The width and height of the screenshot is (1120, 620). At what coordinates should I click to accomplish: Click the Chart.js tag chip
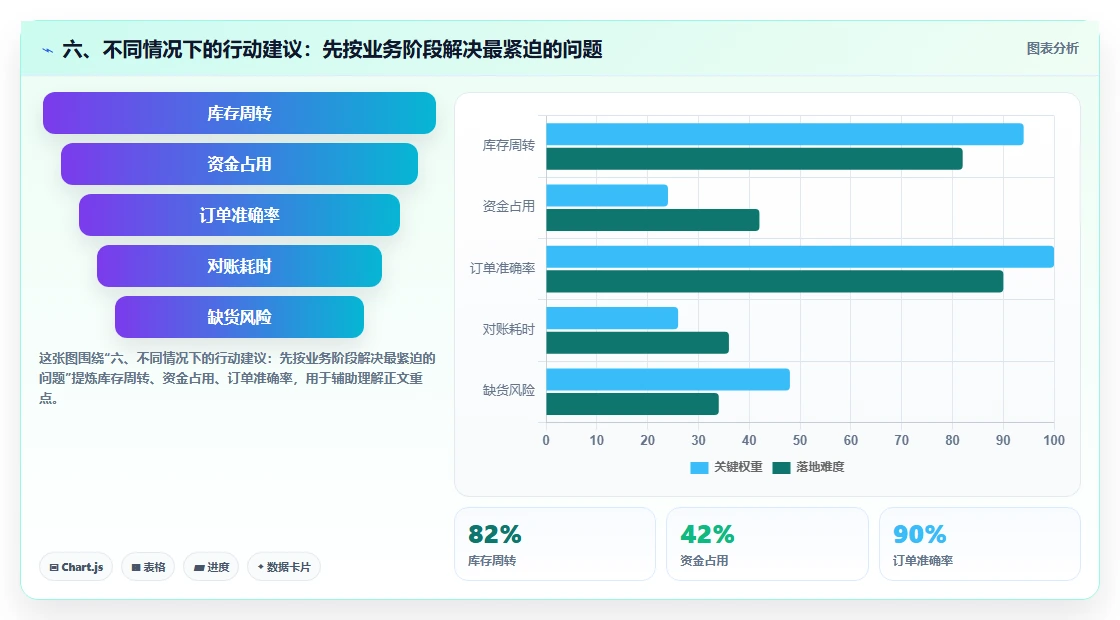76,567
